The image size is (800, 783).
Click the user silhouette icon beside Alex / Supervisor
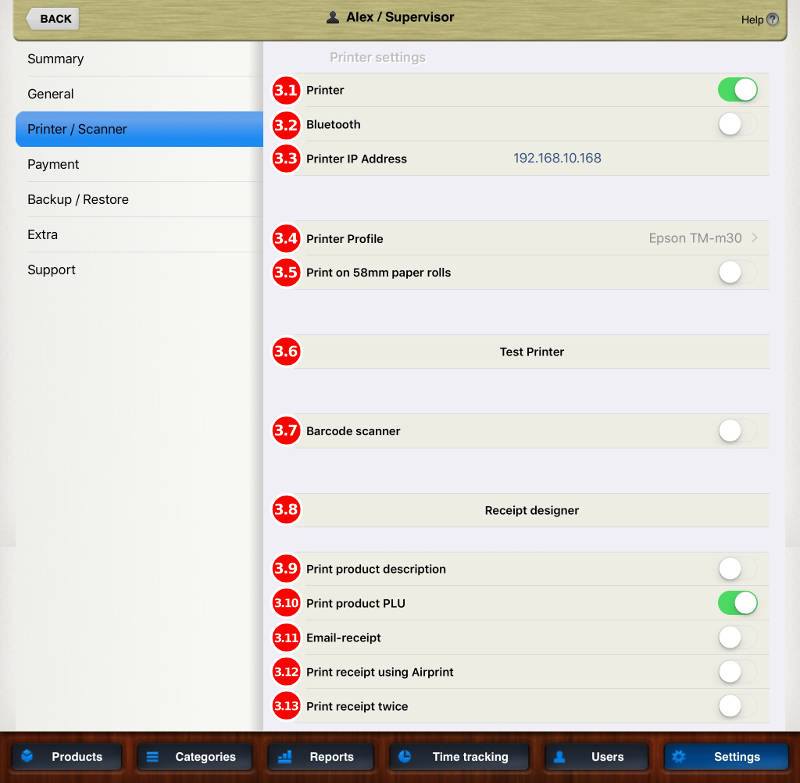333,17
